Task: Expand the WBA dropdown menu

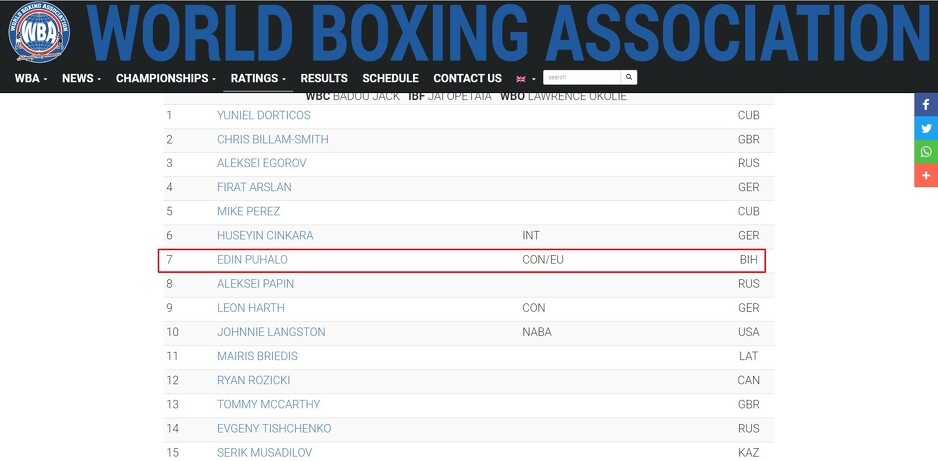Action: [x=30, y=78]
